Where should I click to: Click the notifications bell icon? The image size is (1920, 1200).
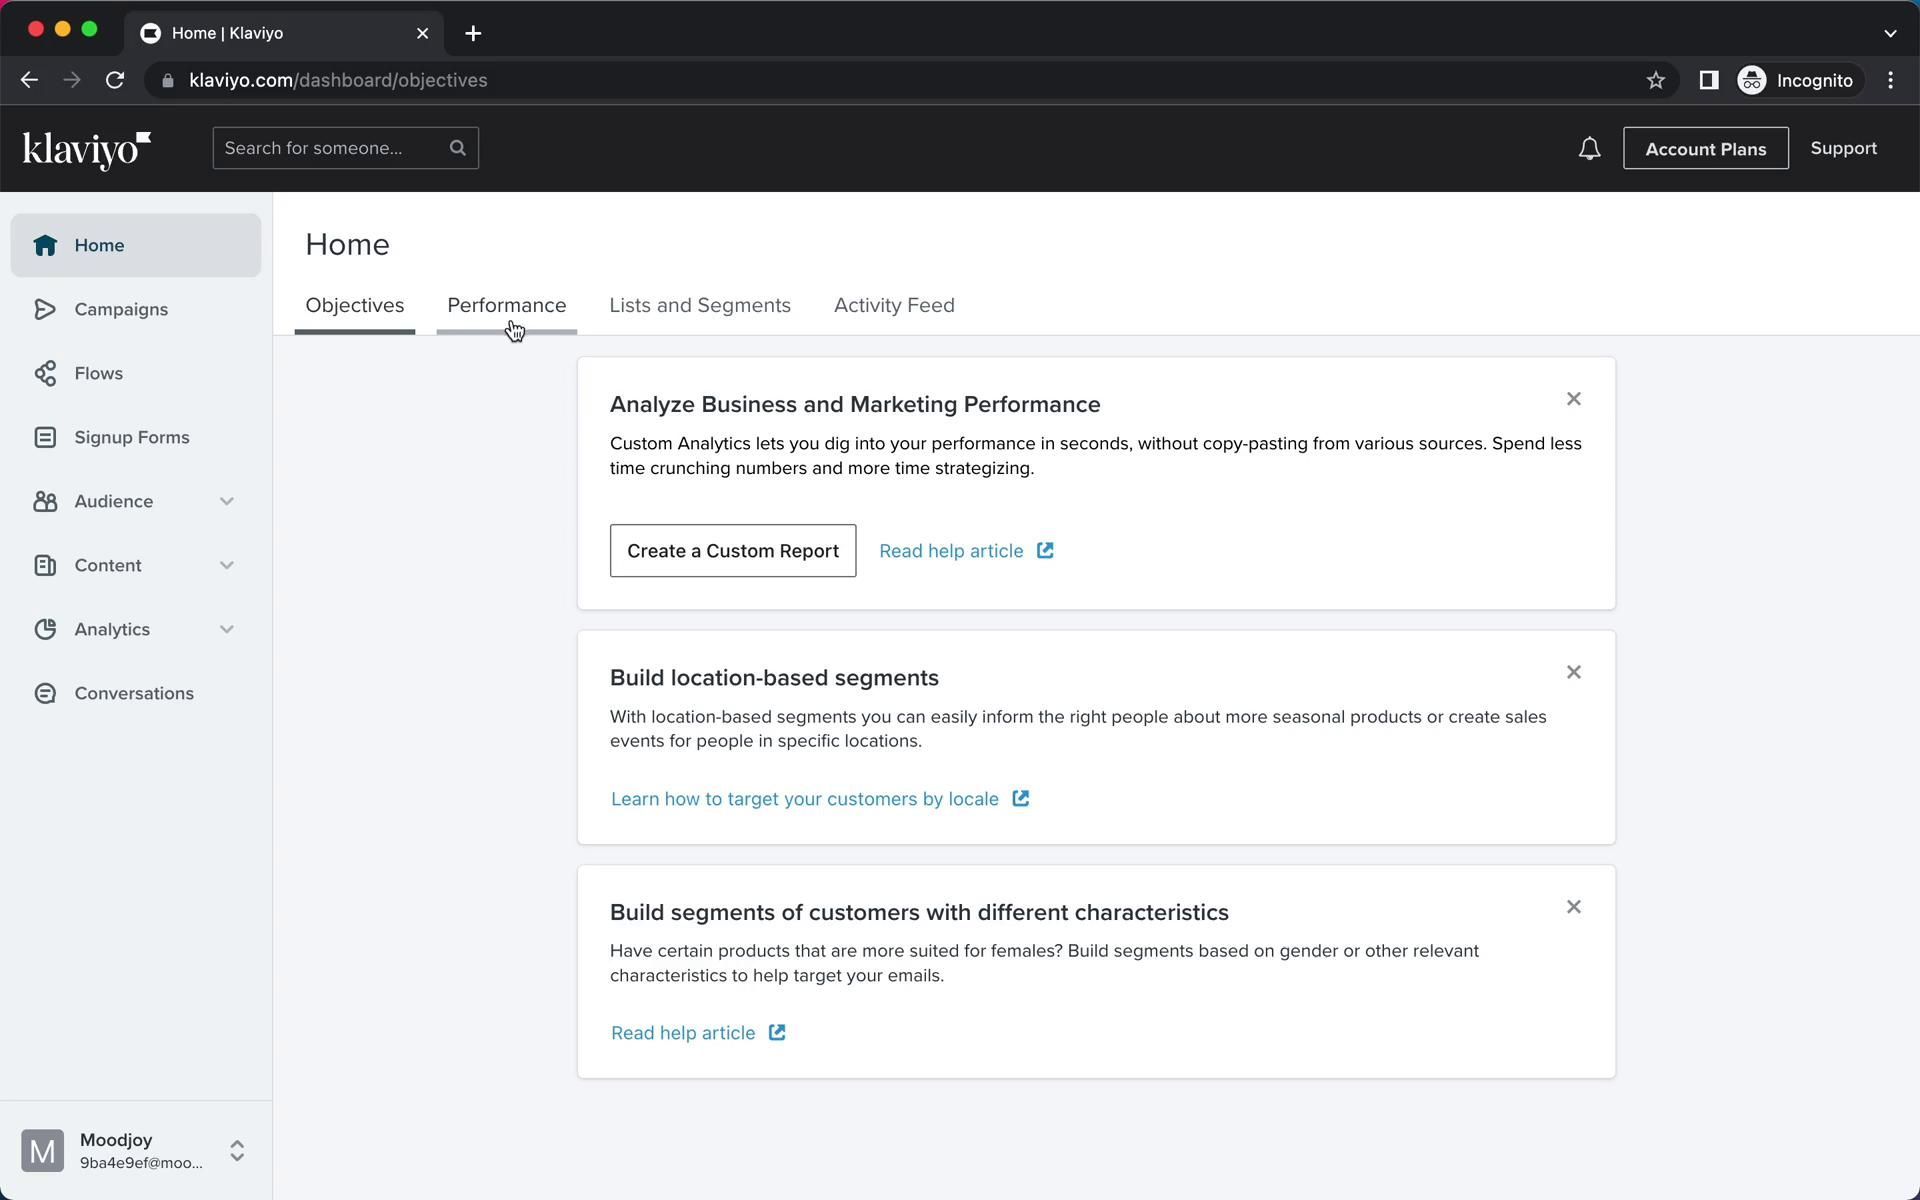(1589, 149)
